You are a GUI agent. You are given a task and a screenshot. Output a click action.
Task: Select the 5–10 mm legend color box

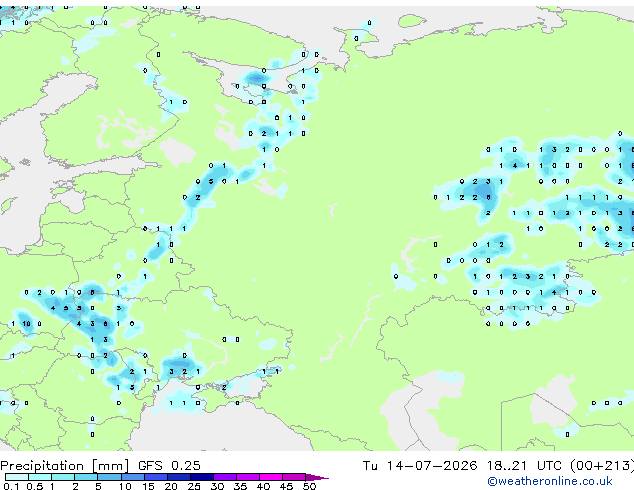(109, 477)
